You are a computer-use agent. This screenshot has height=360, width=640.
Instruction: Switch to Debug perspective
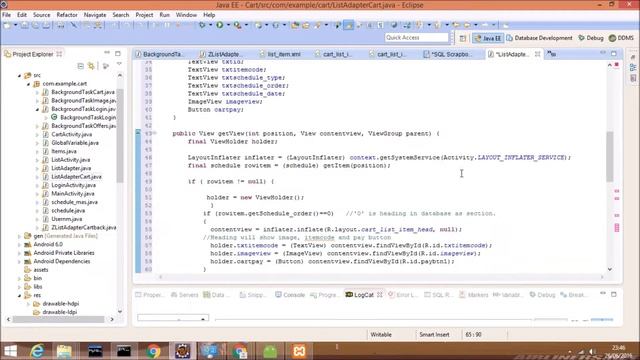click(x=591, y=38)
